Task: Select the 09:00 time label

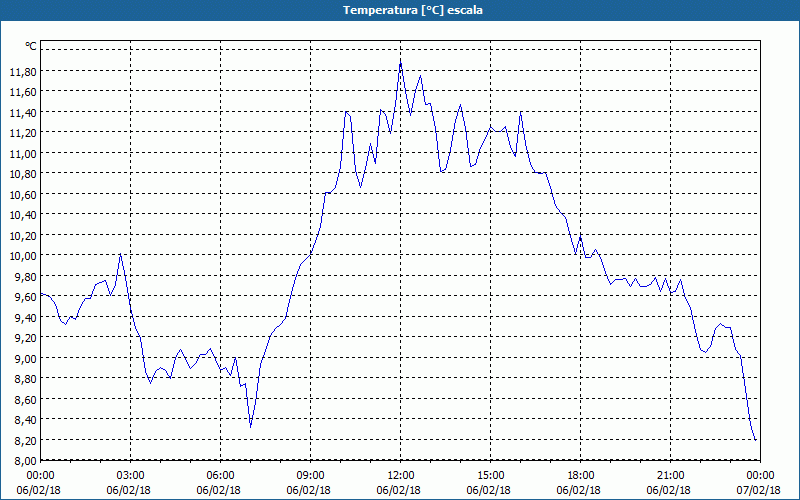Action: [310, 476]
